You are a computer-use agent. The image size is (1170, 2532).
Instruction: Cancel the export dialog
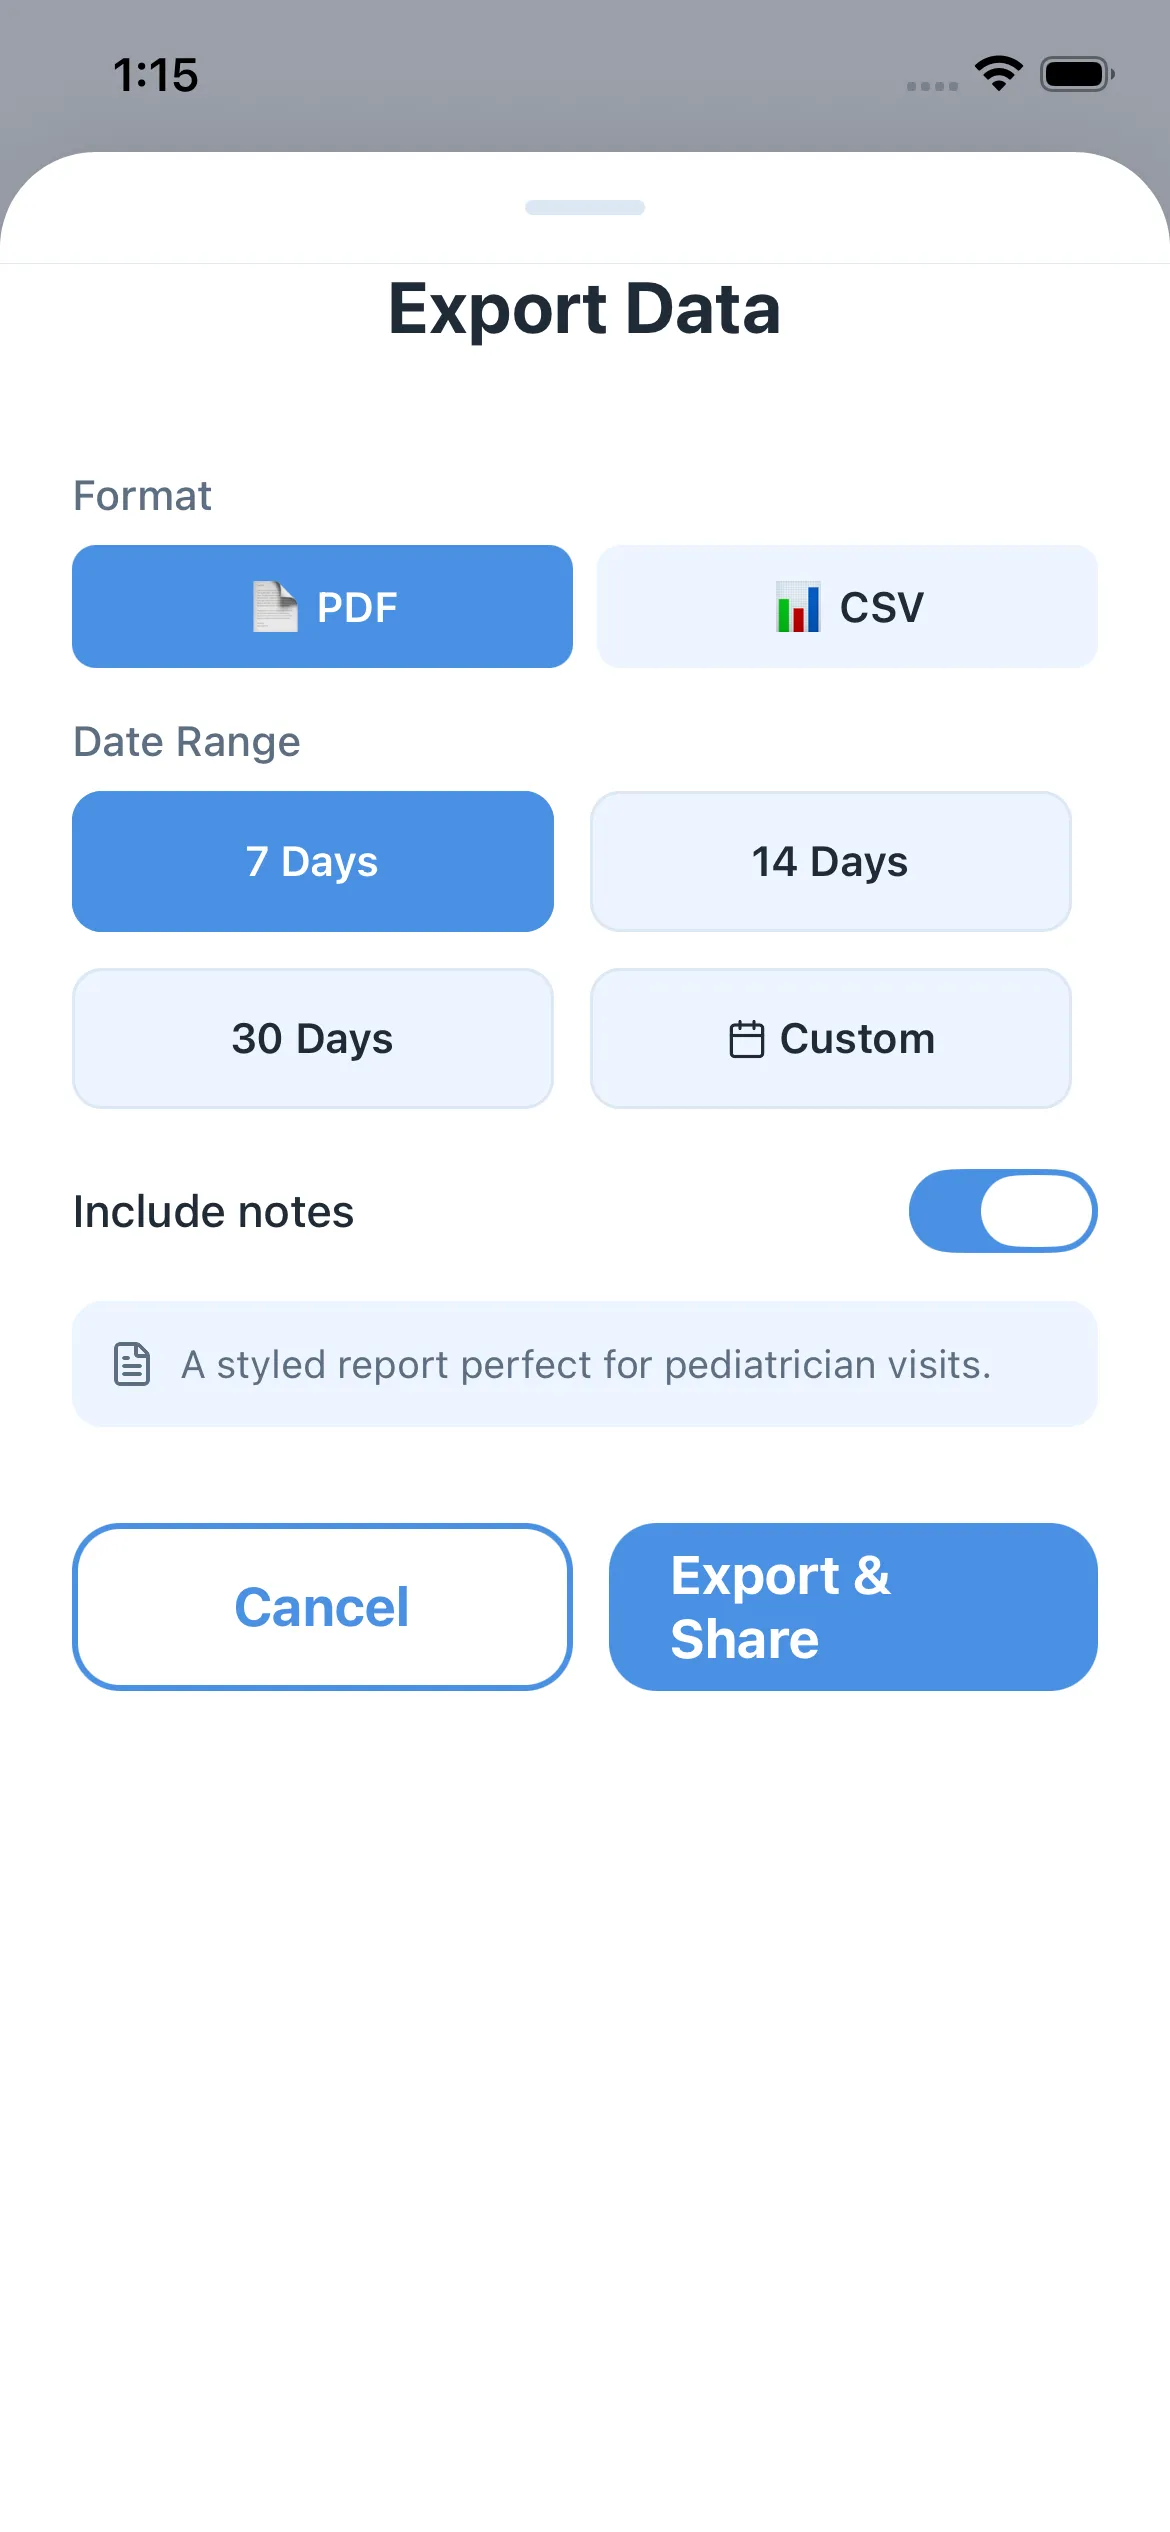[x=321, y=1607]
